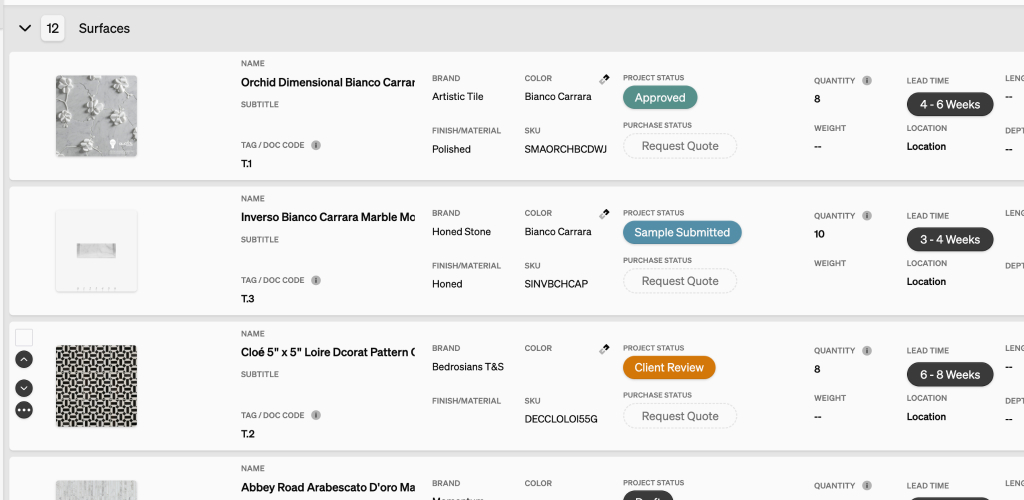
Task: Open the Sample Submitted status dropdown
Action: coord(682,232)
